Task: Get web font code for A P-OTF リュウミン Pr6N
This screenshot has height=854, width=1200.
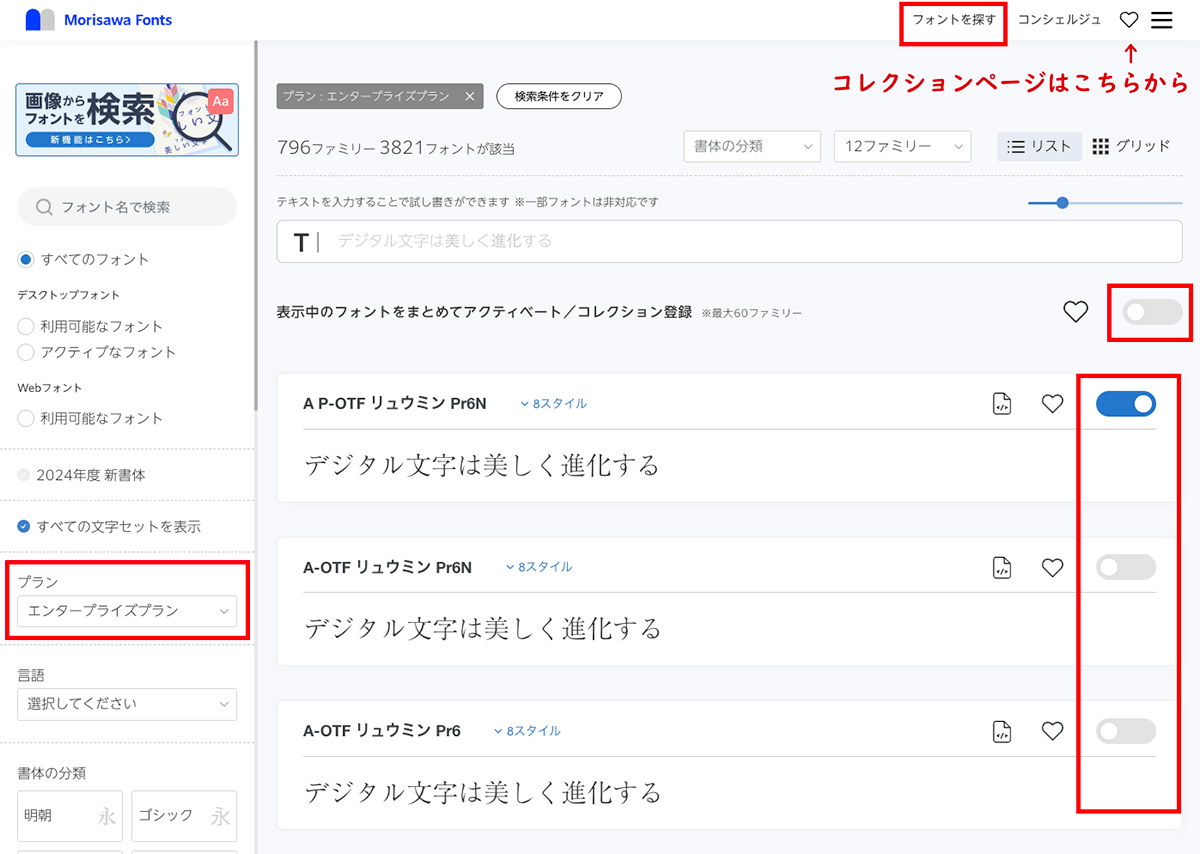Action: click(1002, 404)
